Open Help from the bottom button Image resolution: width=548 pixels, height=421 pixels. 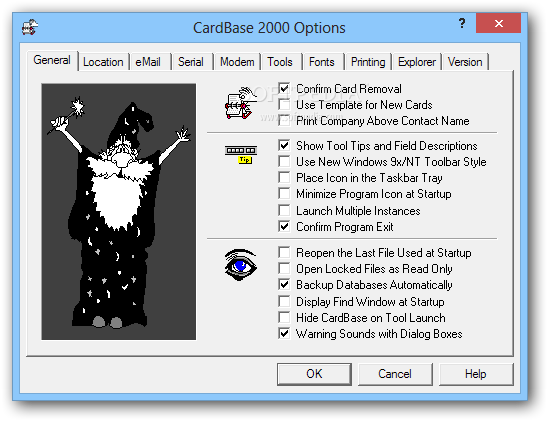pyautogui.click(x=476, y=374)
